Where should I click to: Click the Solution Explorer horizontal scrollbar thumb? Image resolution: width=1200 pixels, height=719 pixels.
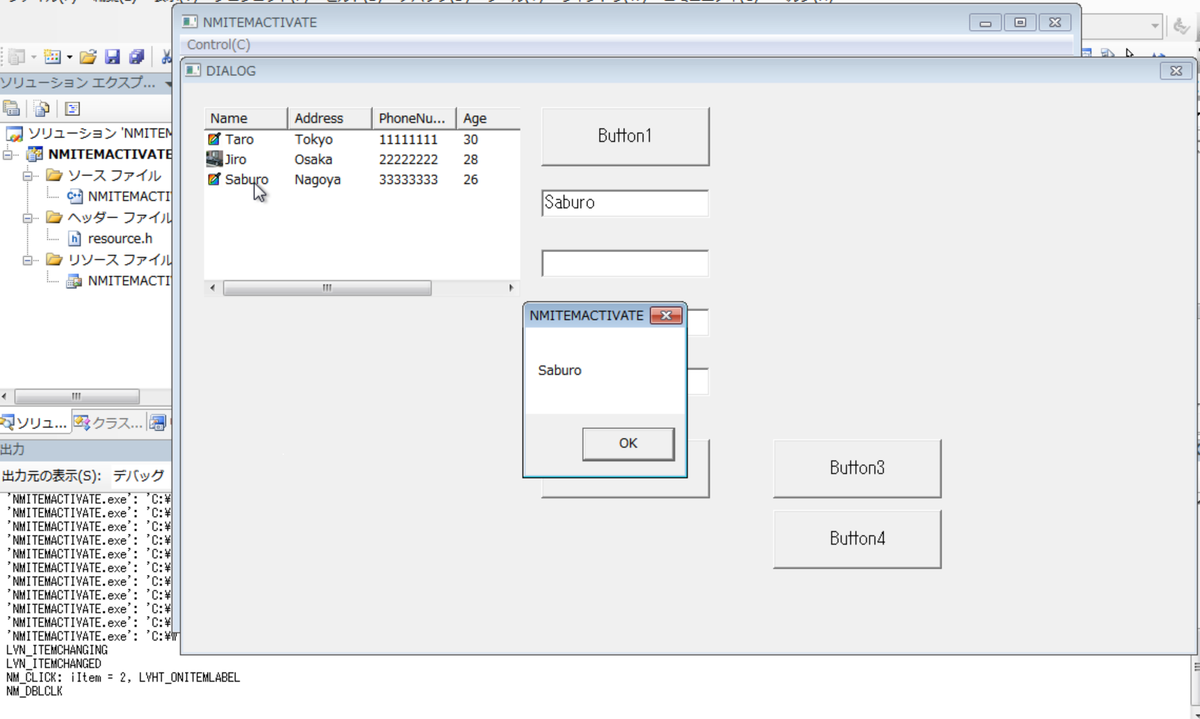[77, 397]
